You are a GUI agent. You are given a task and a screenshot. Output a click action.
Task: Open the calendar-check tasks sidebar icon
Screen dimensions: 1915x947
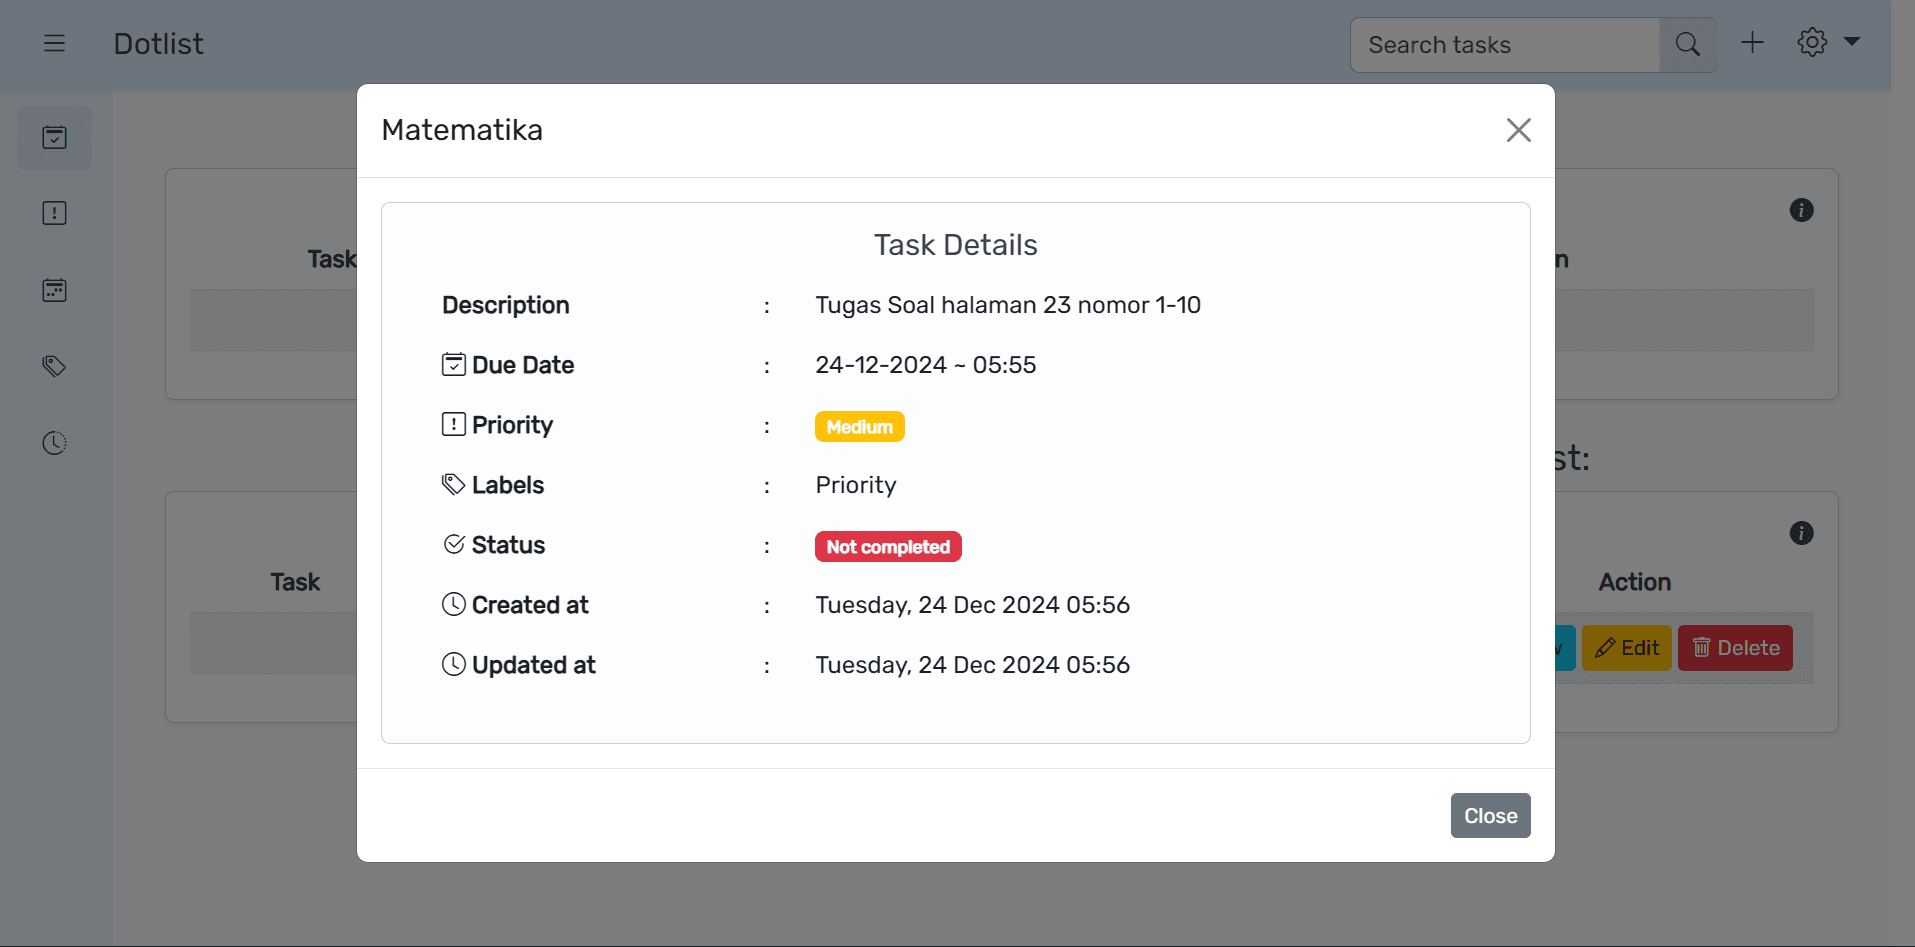(54, 138)
